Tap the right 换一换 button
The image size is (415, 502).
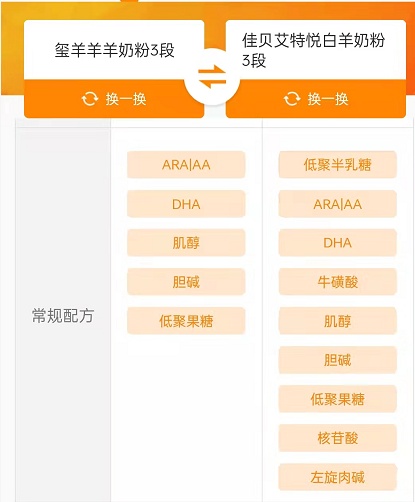coord(316,99)
